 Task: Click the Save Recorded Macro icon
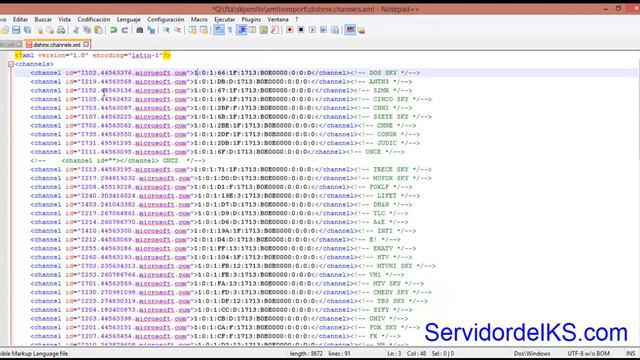point(335,30)
